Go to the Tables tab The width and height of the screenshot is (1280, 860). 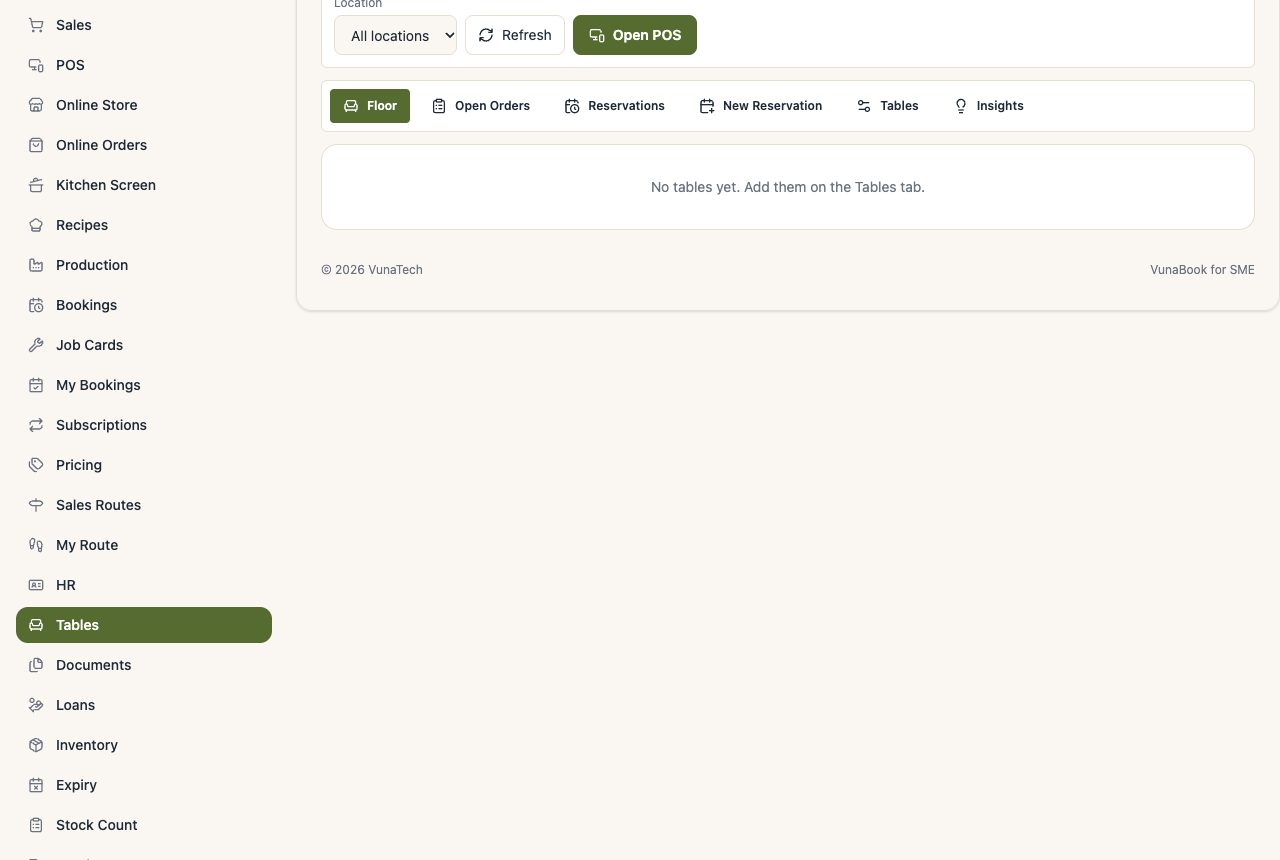[888, 106]
